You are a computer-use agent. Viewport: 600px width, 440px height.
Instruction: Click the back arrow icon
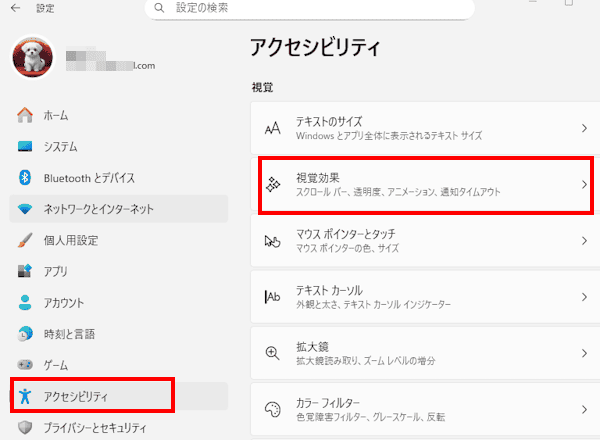point(15,8)
